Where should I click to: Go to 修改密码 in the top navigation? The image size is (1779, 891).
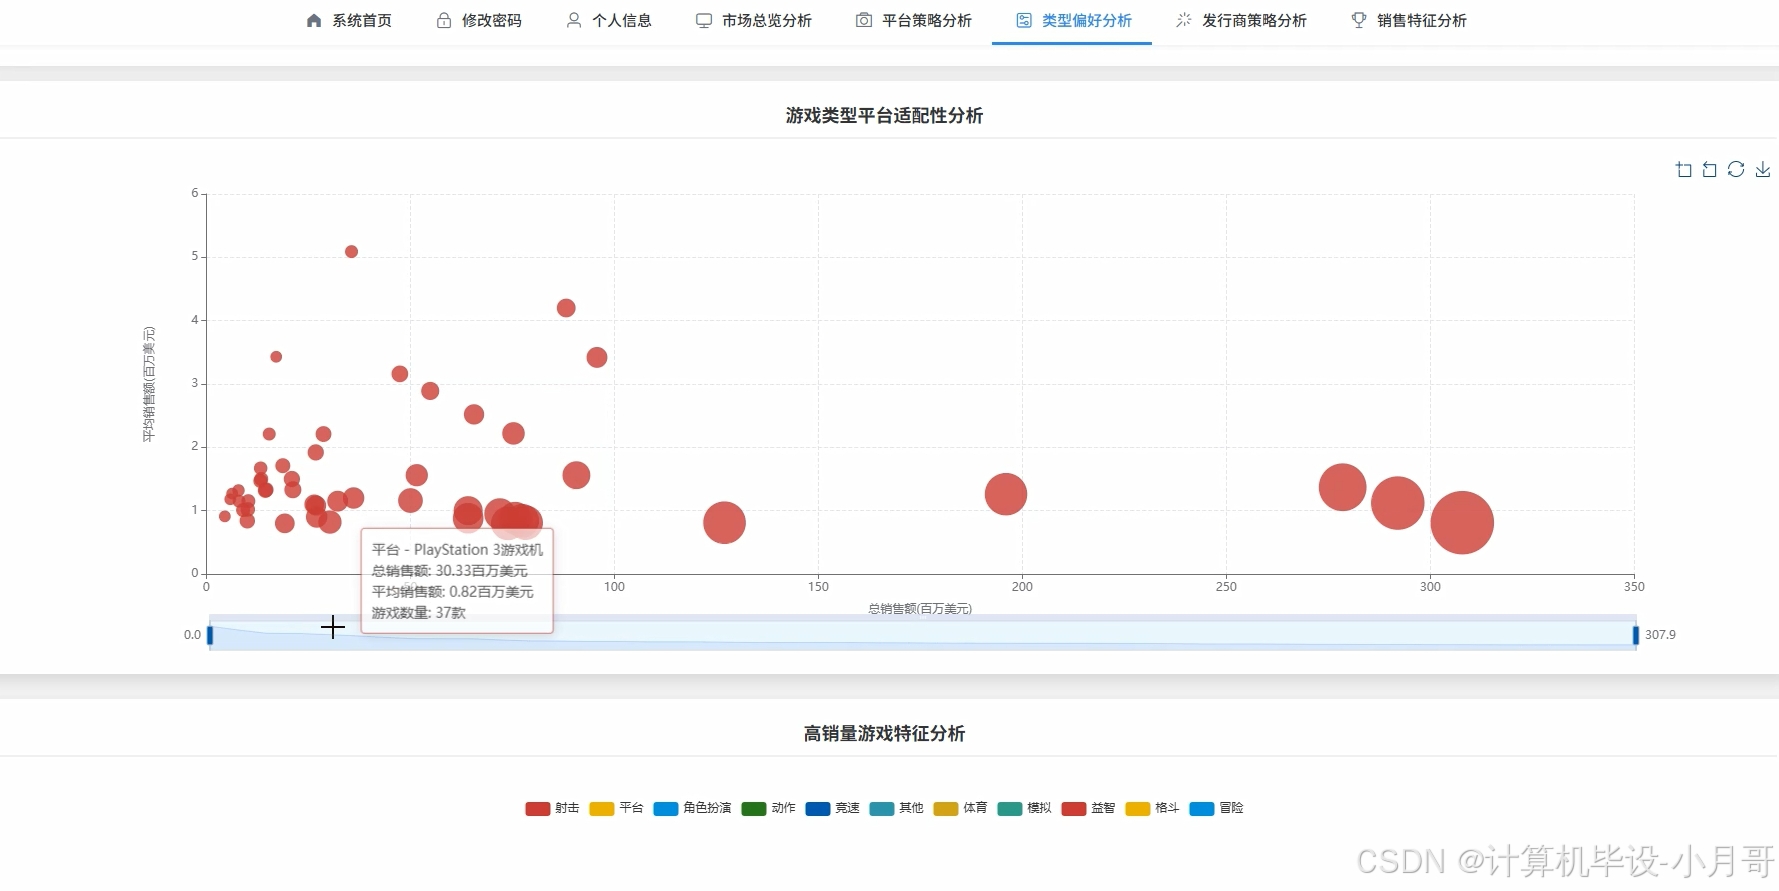point(479,20)
